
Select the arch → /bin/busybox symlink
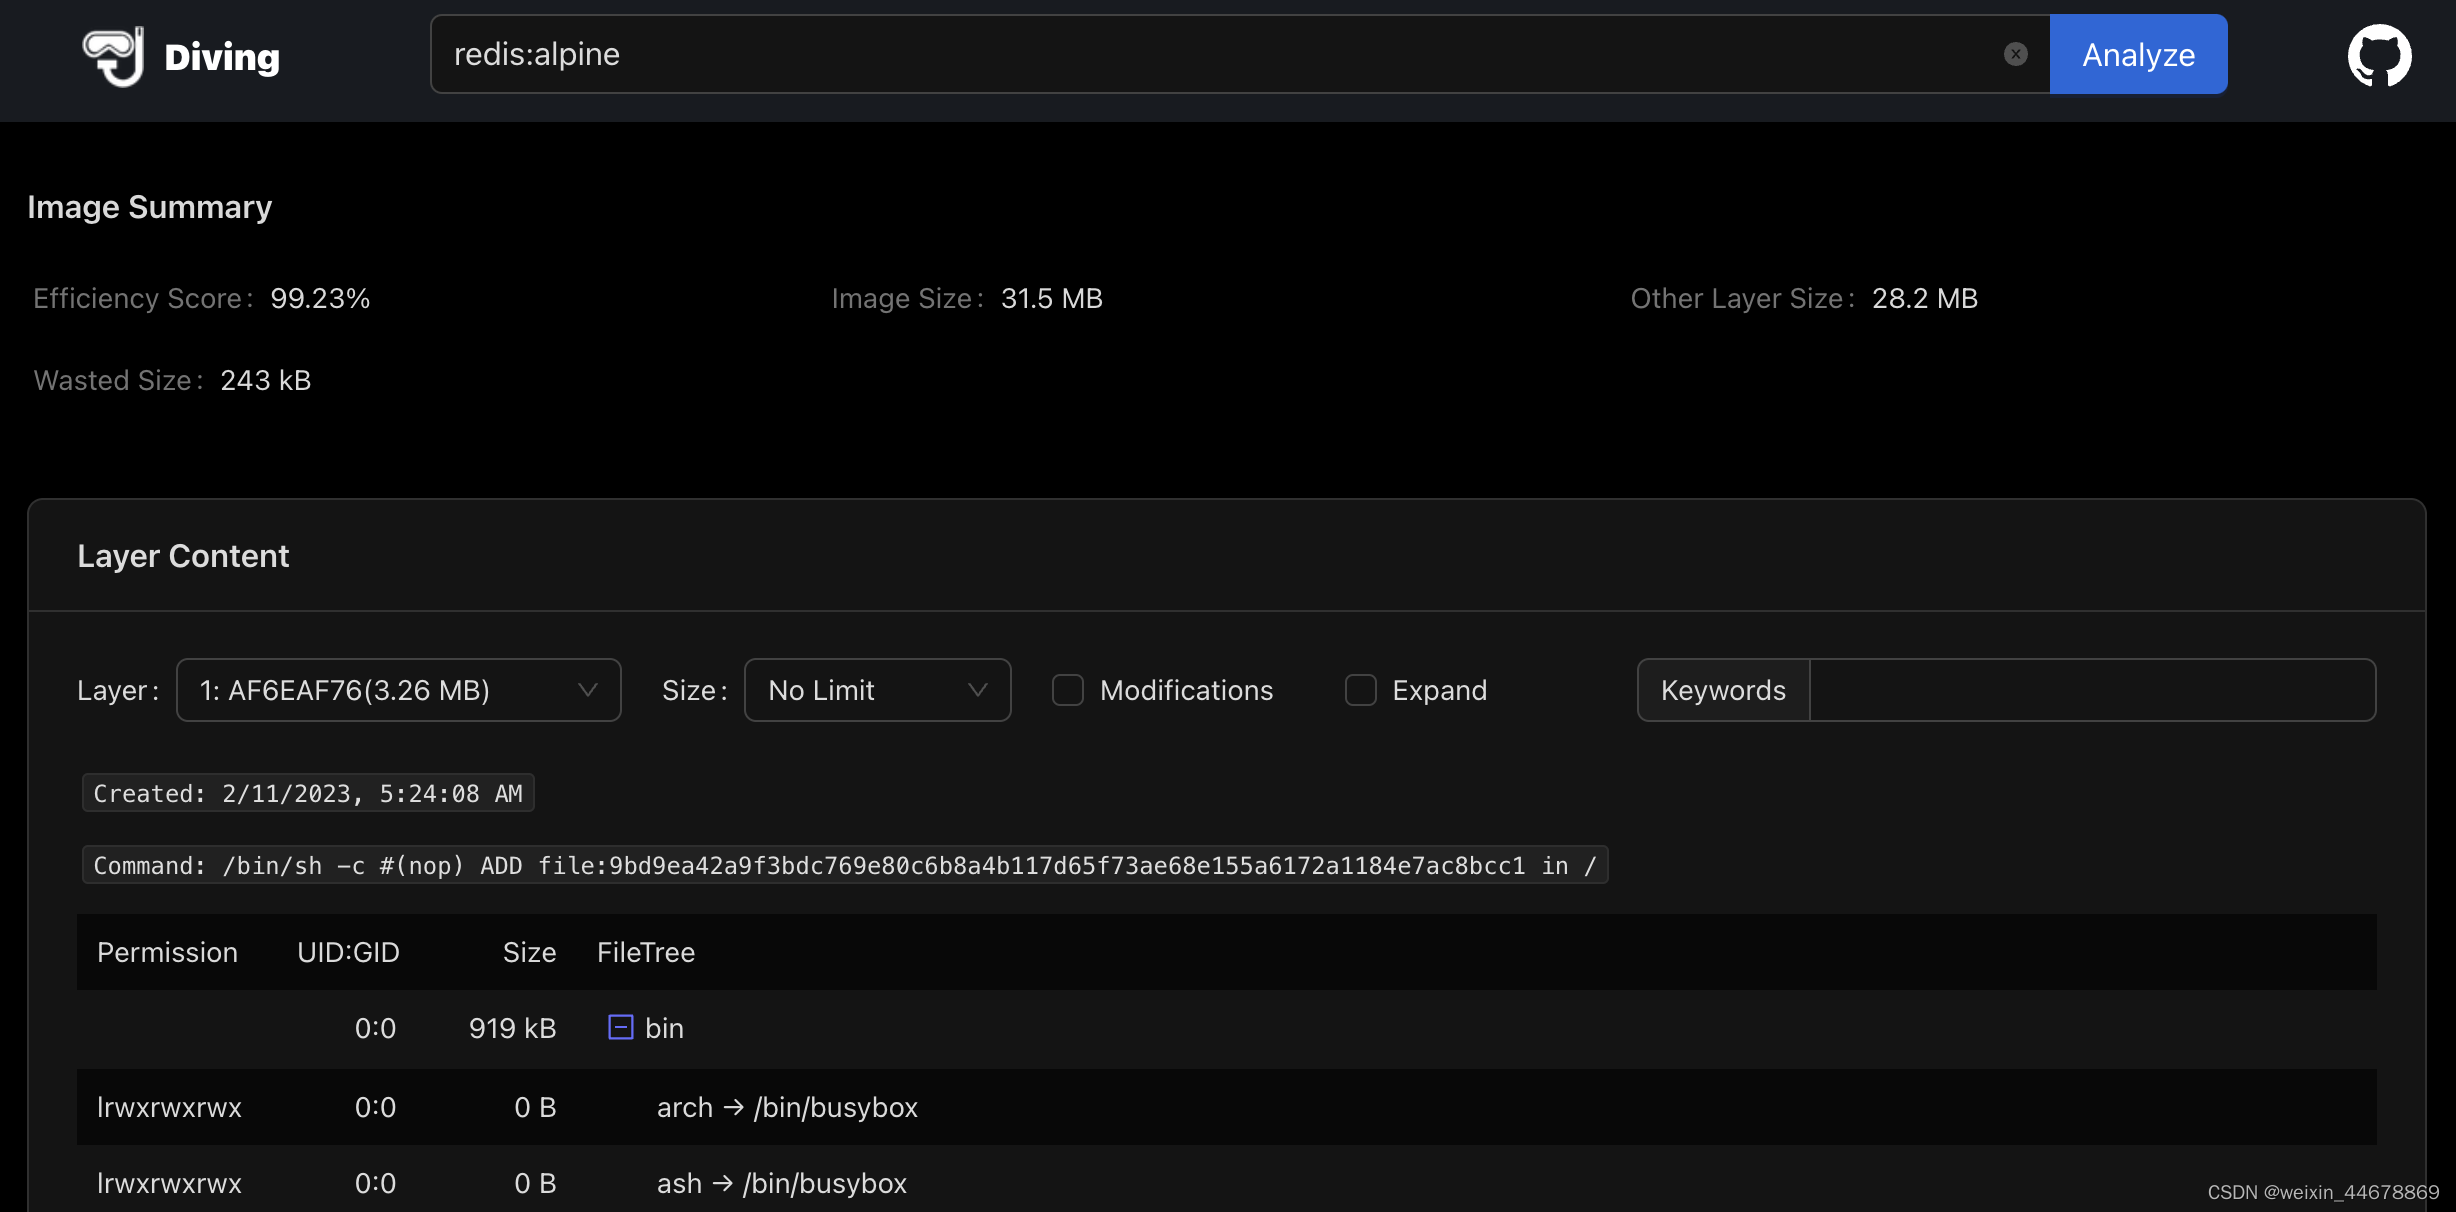click(787, 1107)
